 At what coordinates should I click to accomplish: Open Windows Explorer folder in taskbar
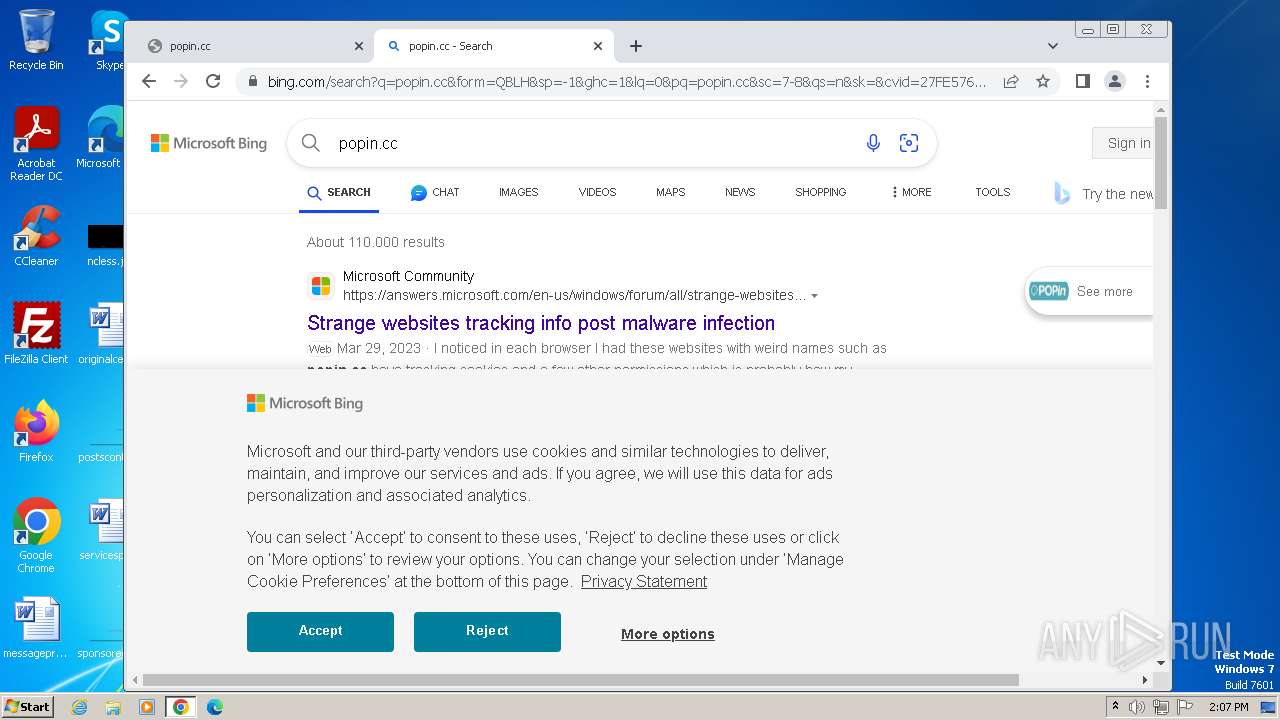[x=113, y=707]
